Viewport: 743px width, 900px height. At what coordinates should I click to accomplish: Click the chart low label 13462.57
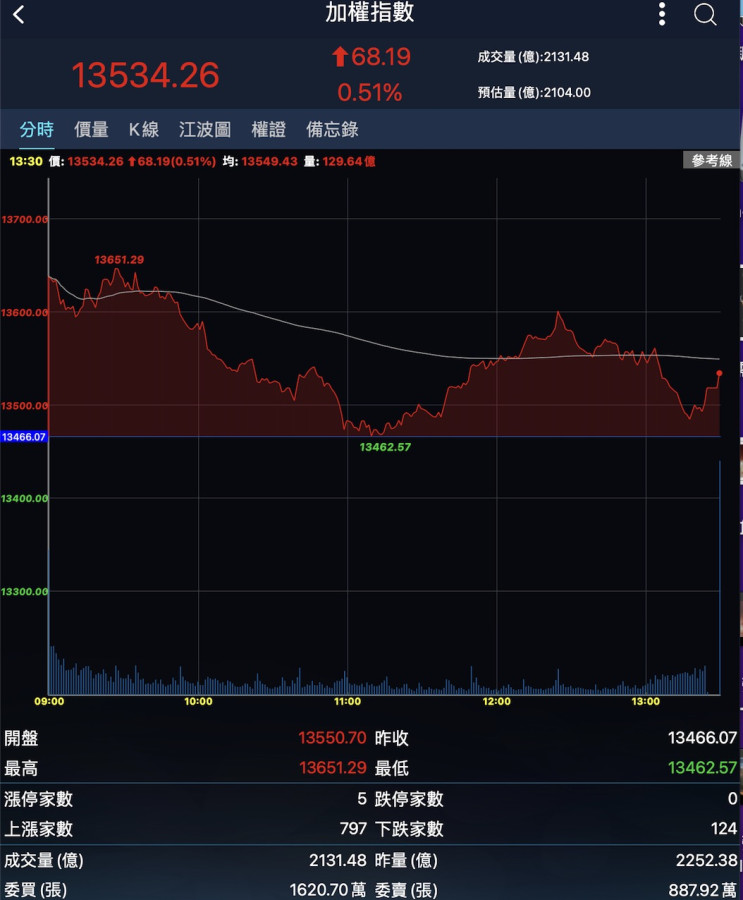[385, 447]
